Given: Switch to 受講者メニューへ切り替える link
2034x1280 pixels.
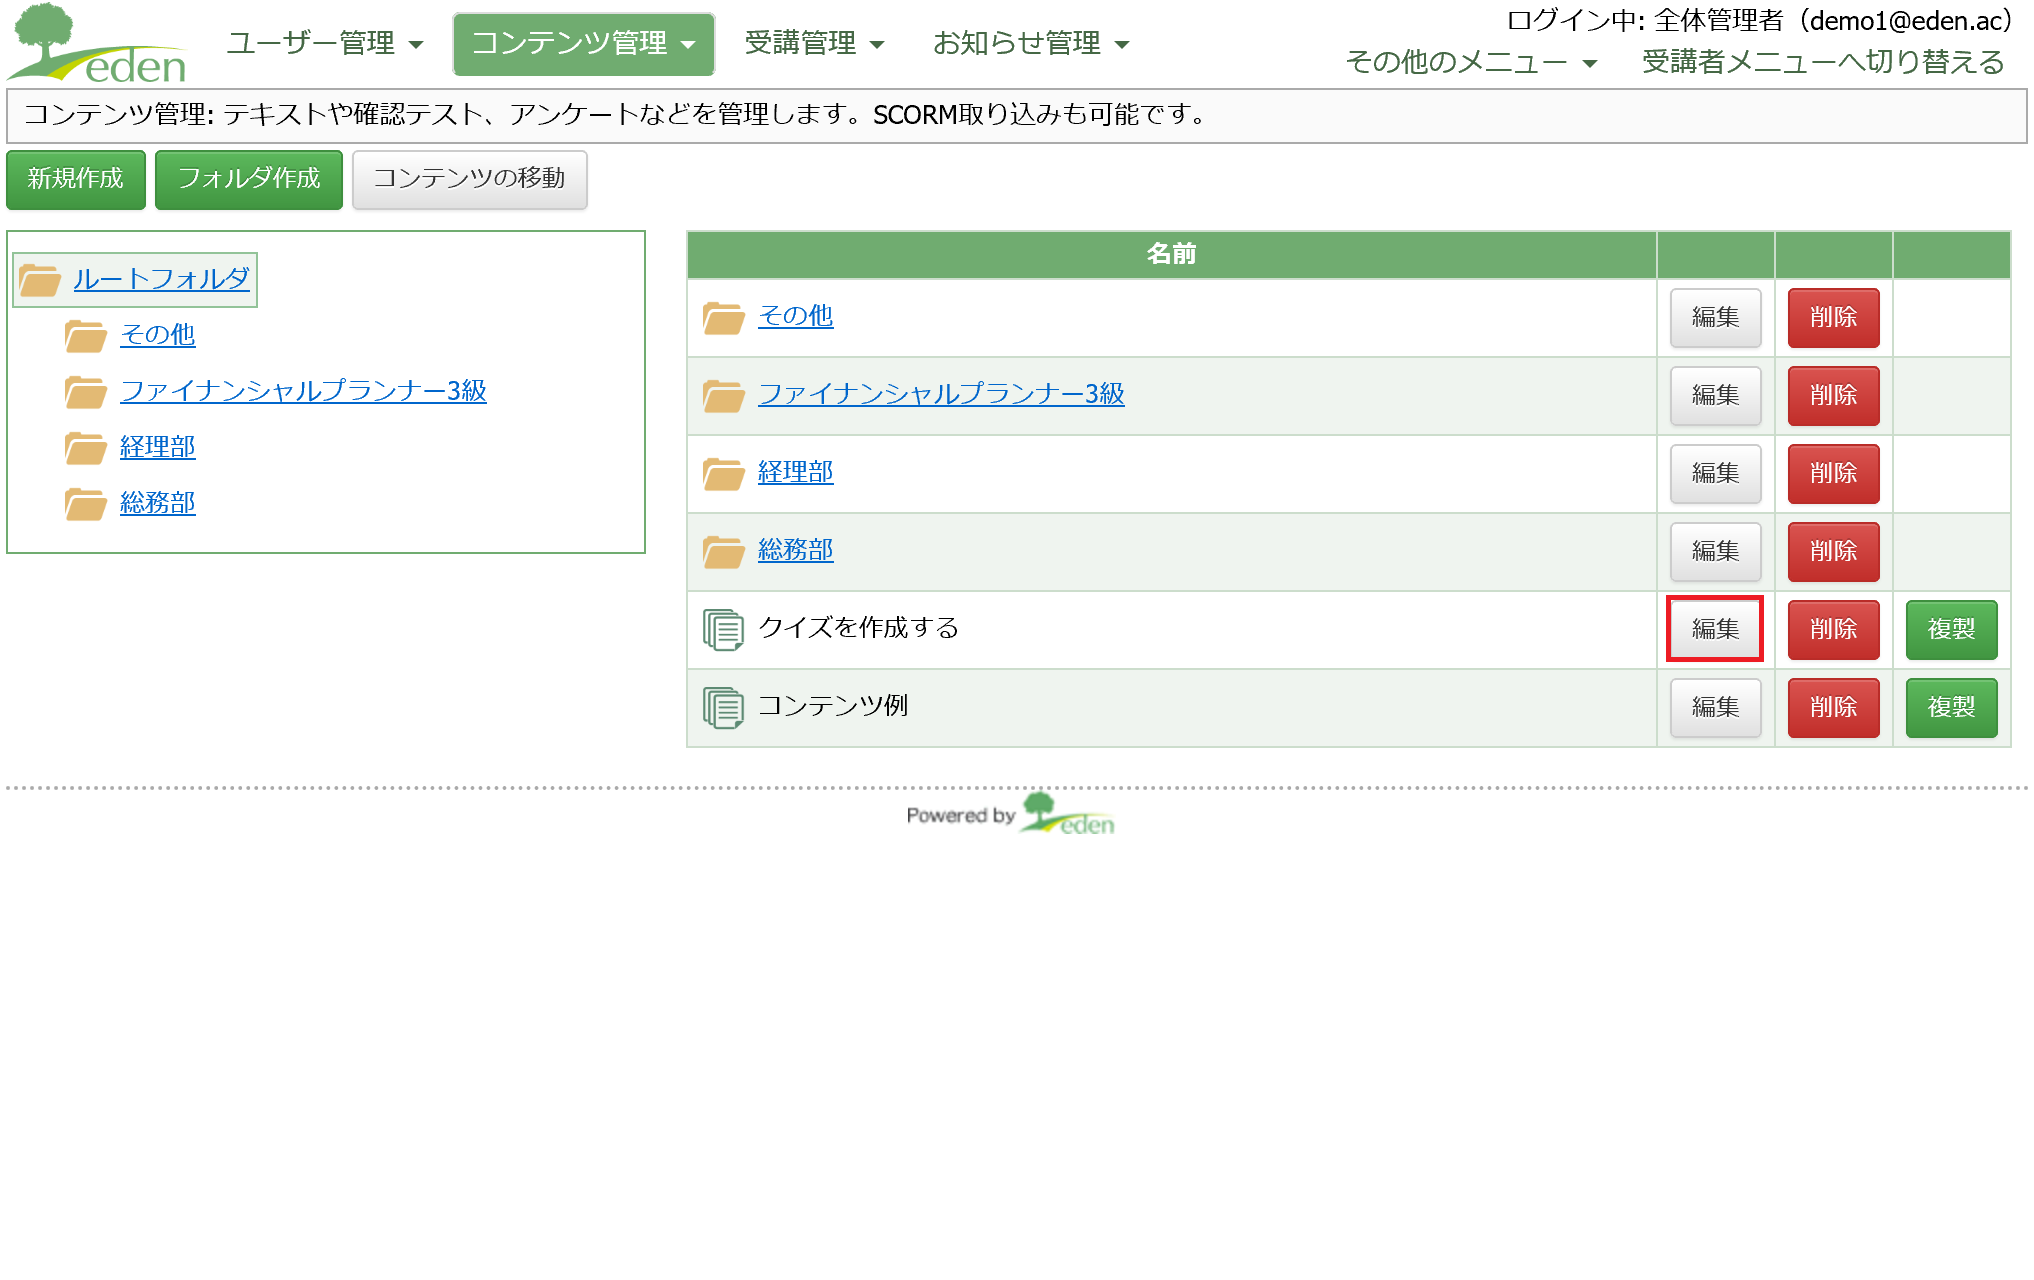Looking at the screenshot, I should pos(1822,62).
